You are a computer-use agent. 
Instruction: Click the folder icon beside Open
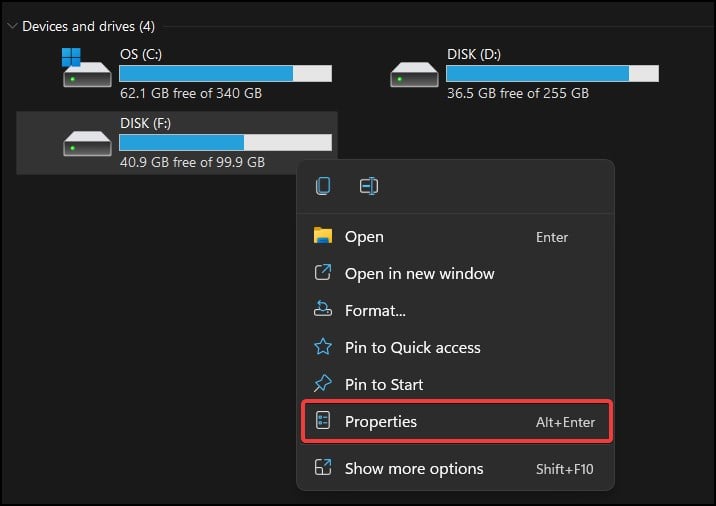(x=323, y=236)
